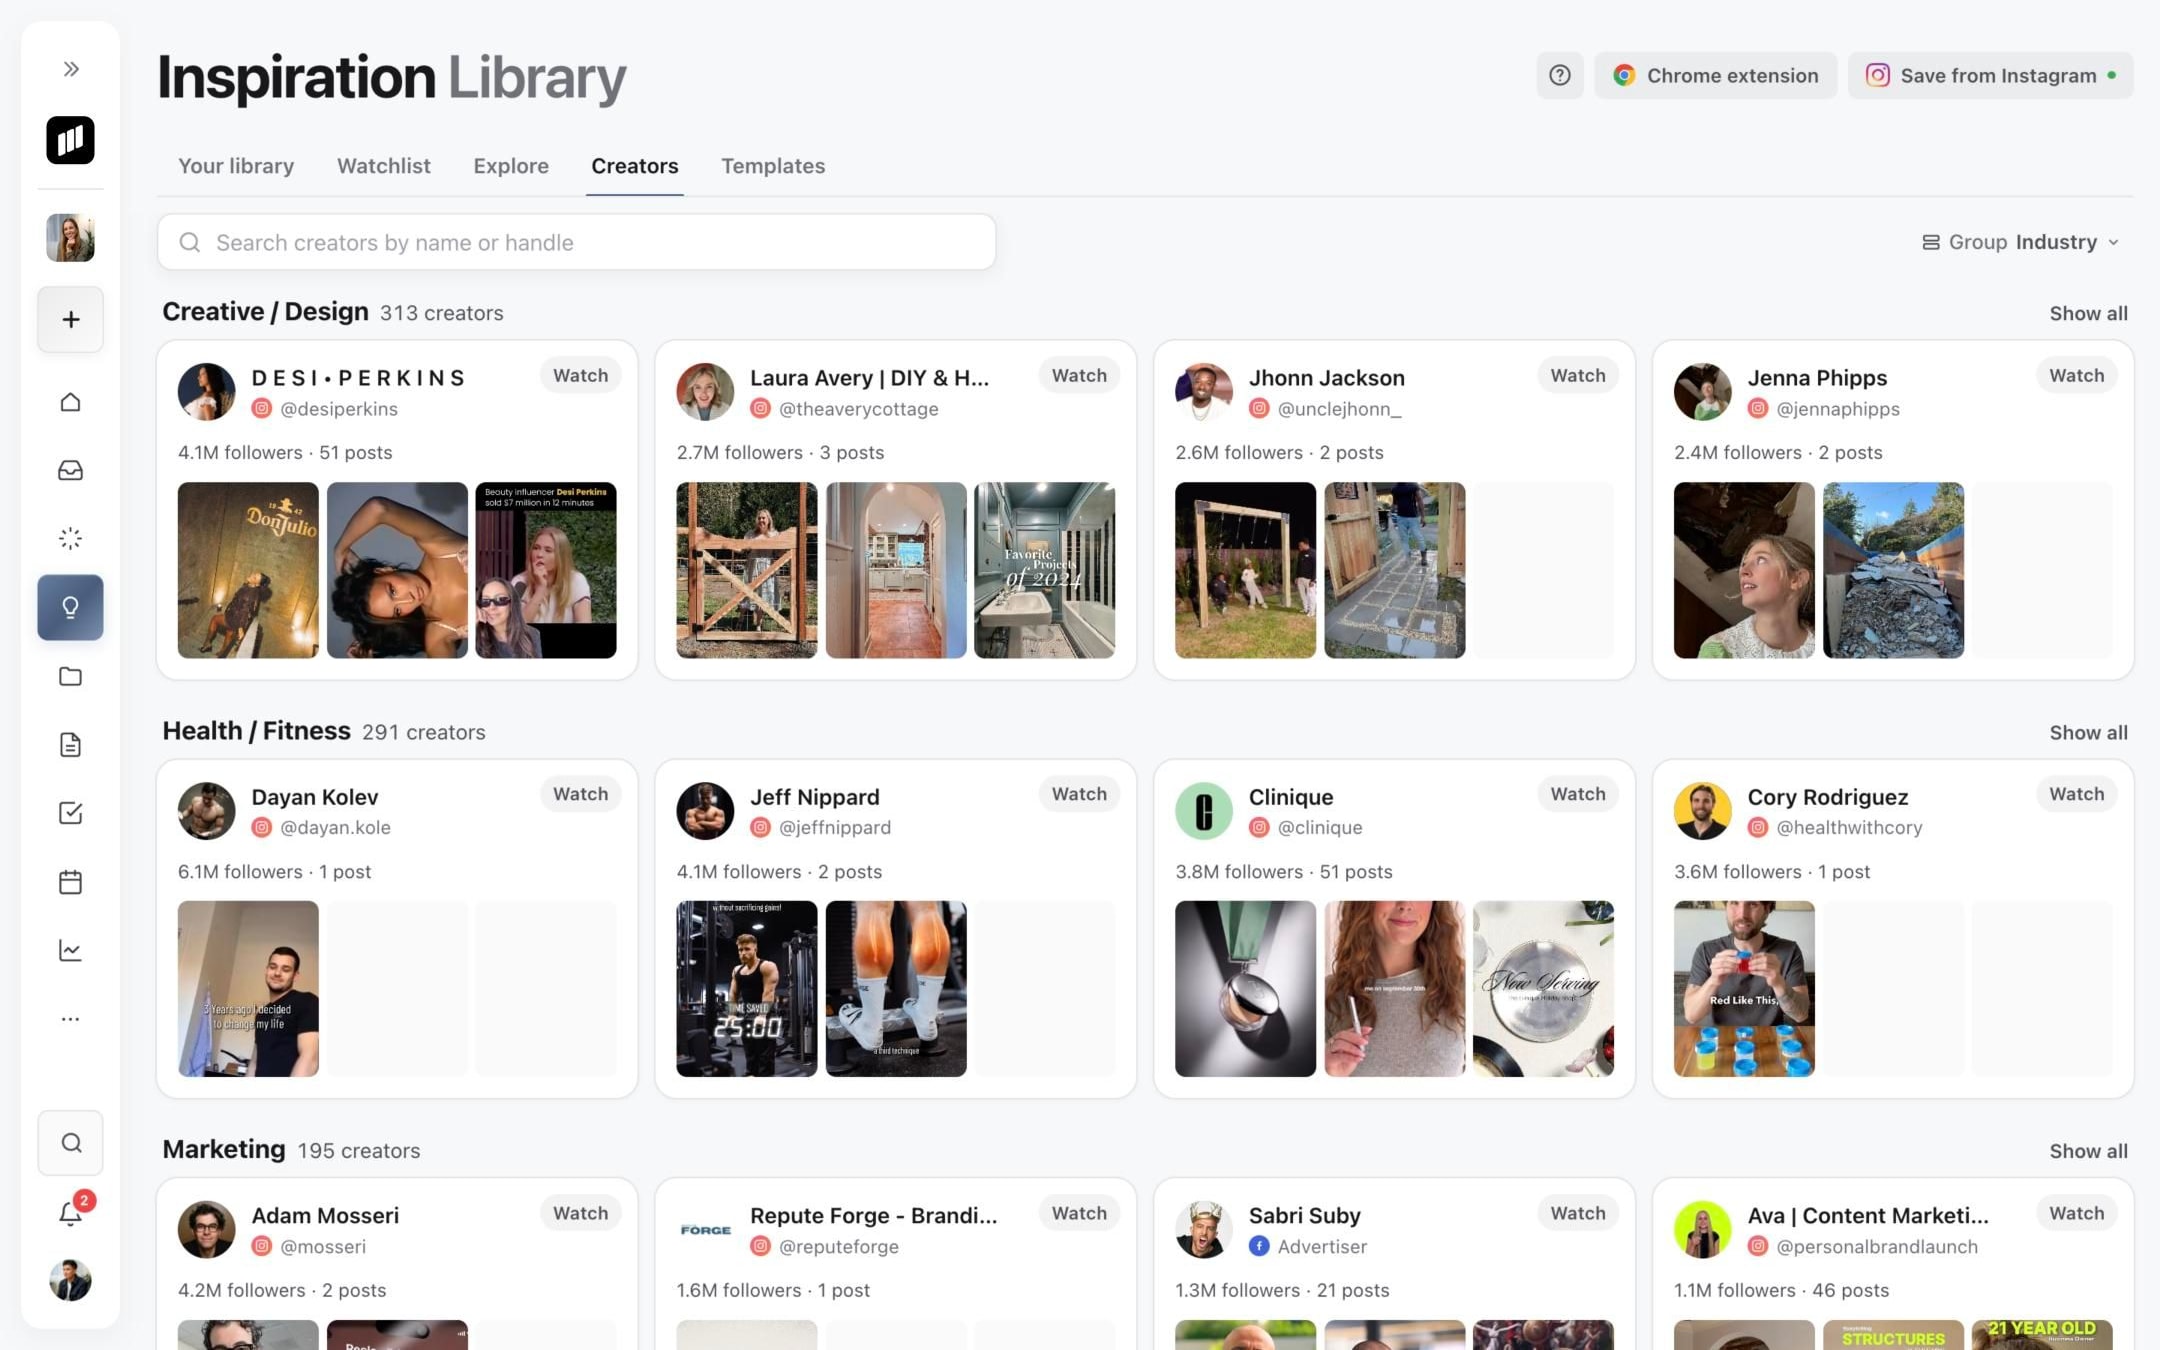Click Jenna Phipps creator name

click(1817, 377)
